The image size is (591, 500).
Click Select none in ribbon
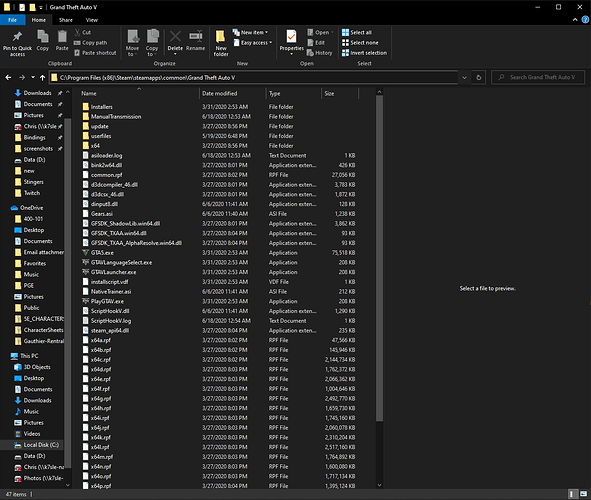point(360,43)
